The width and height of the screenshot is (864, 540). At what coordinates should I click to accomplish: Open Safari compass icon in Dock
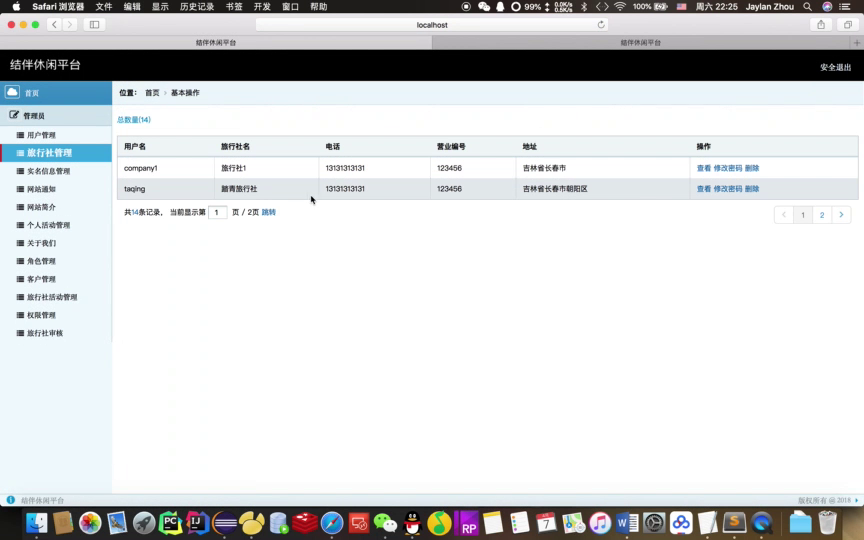point(332,523)
